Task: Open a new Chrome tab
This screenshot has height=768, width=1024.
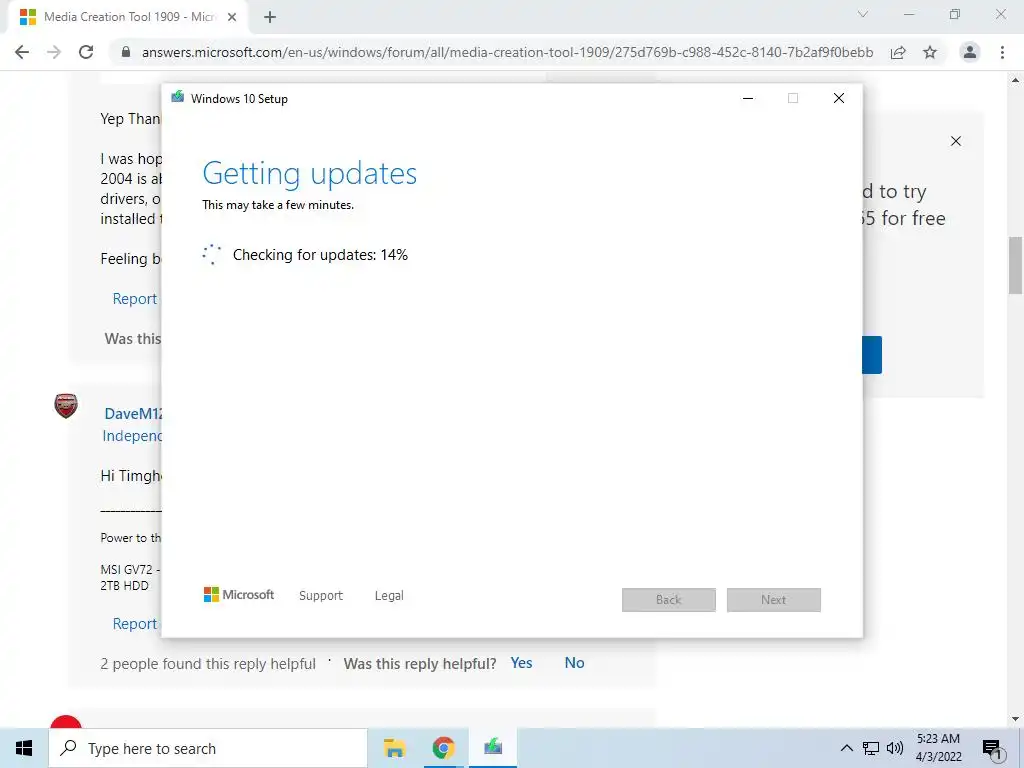Action: pyautogui.click(x=270, y=18)
